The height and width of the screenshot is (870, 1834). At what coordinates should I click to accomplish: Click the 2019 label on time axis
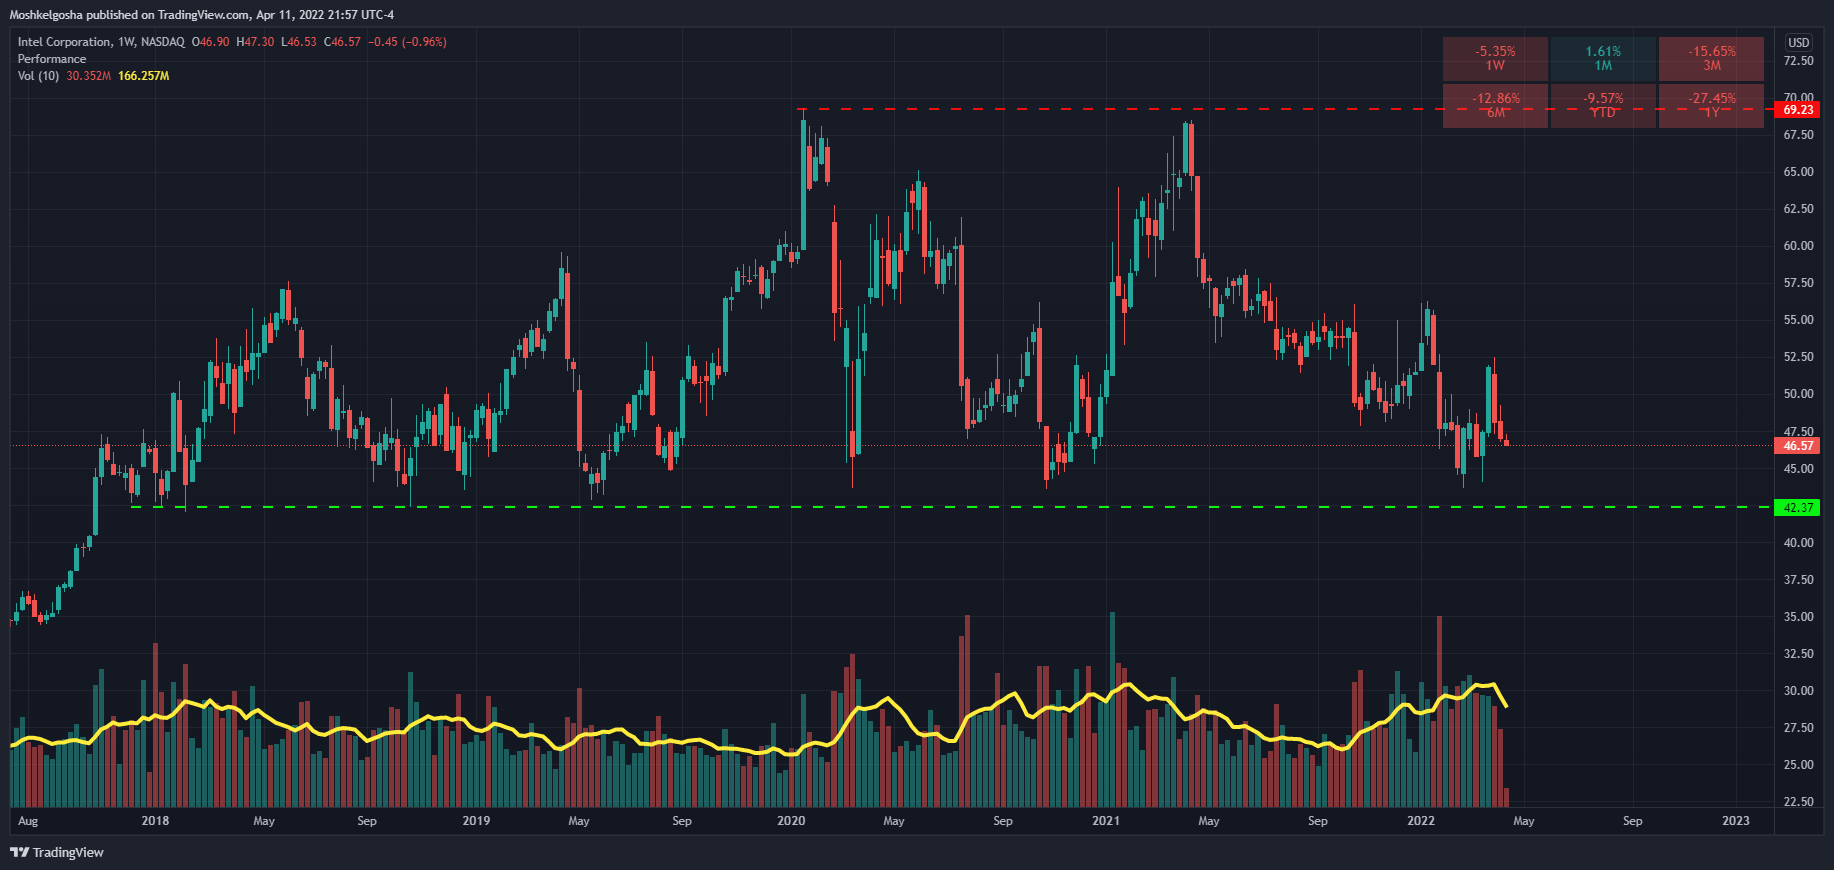point(476,821)
